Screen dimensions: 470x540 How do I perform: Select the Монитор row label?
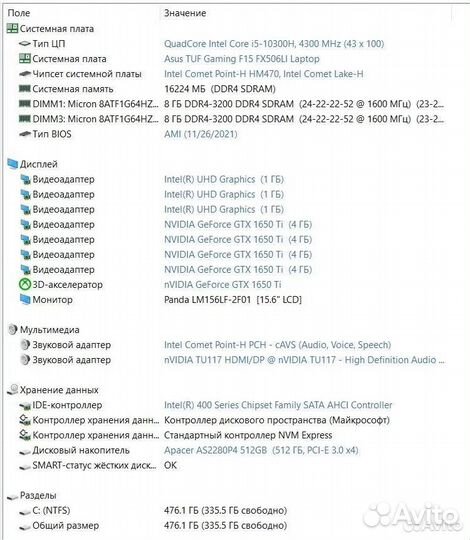click(x=52, y=300)
